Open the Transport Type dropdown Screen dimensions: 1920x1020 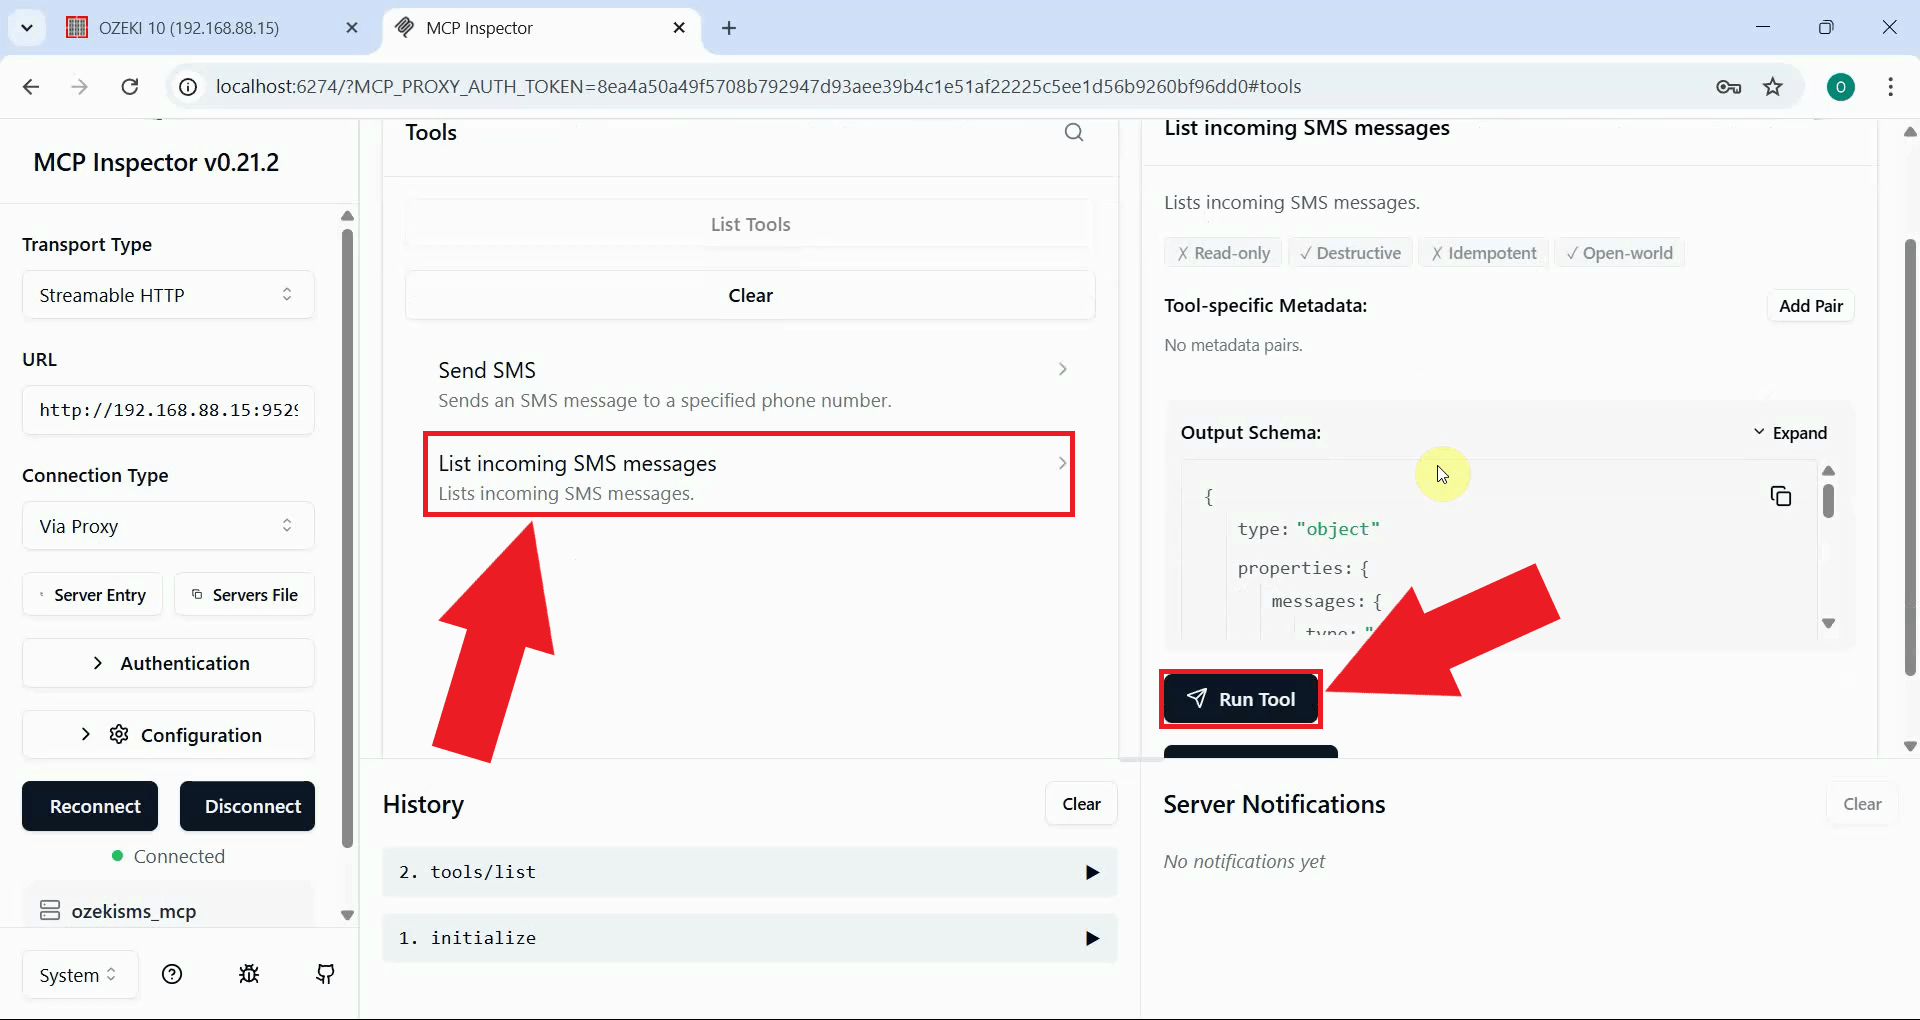167,294
